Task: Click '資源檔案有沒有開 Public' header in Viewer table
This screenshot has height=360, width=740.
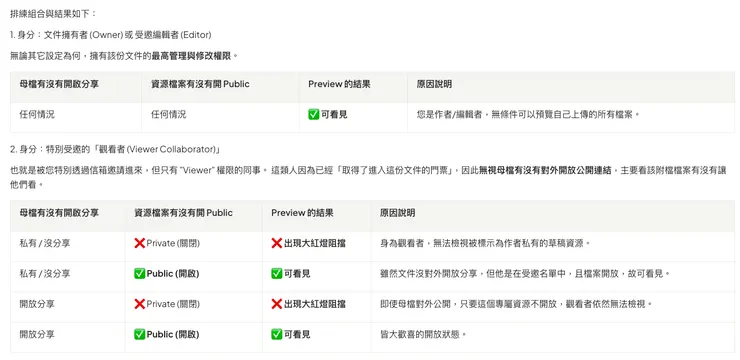Action: click(184, 213)
